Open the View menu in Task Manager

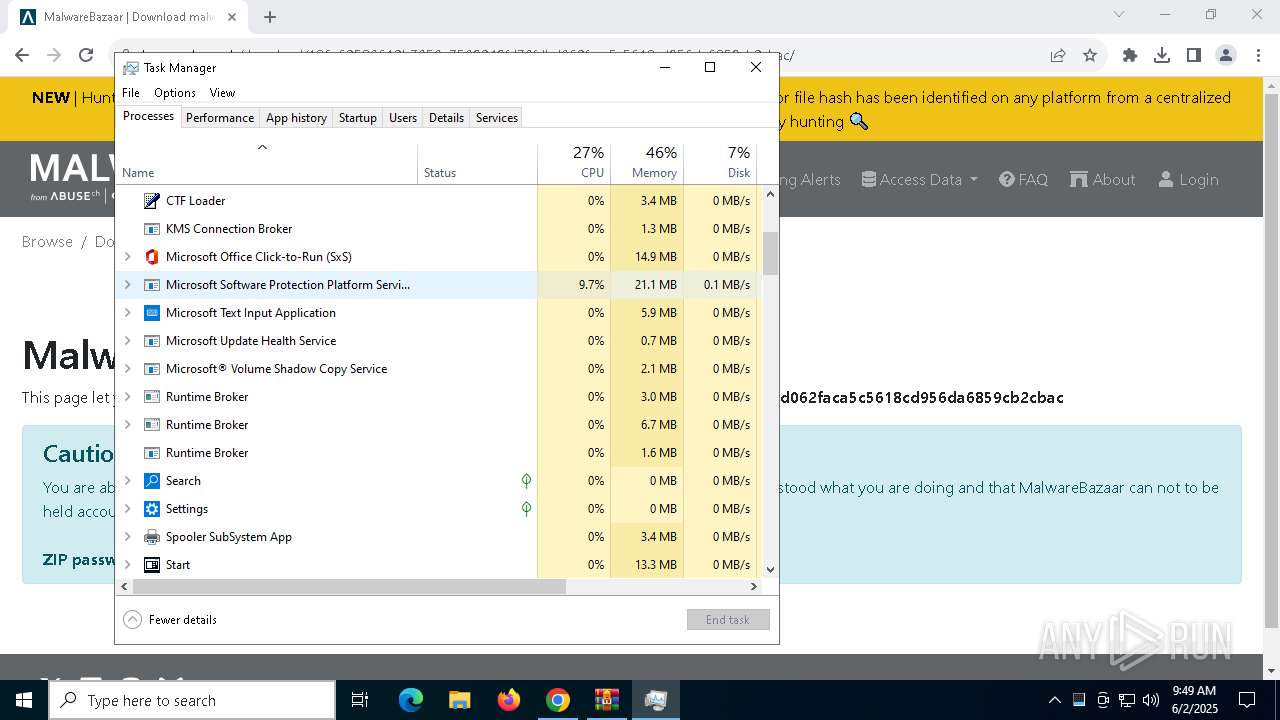tap(222, 93)
